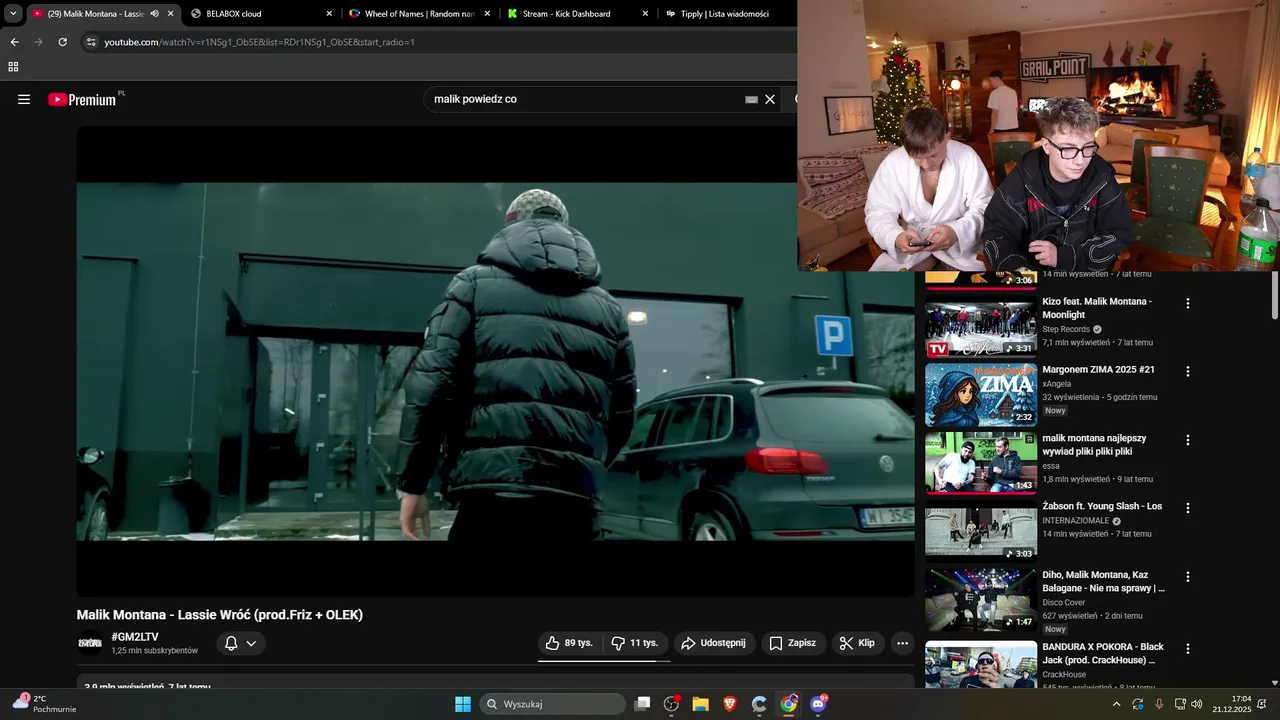Open the Margonem ZIMA 2025 thumbnail

[981, 395]
